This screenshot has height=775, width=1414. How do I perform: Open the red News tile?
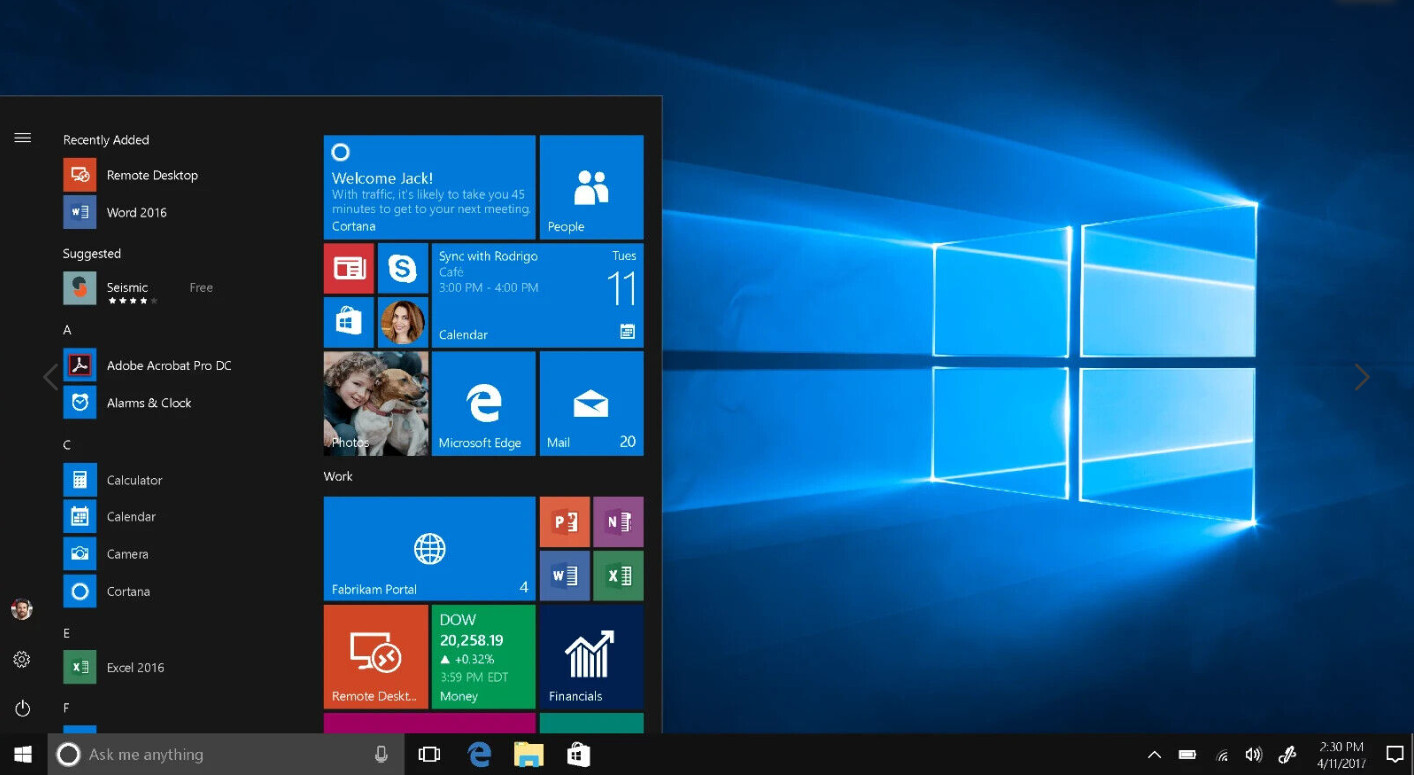coord(349,268)
